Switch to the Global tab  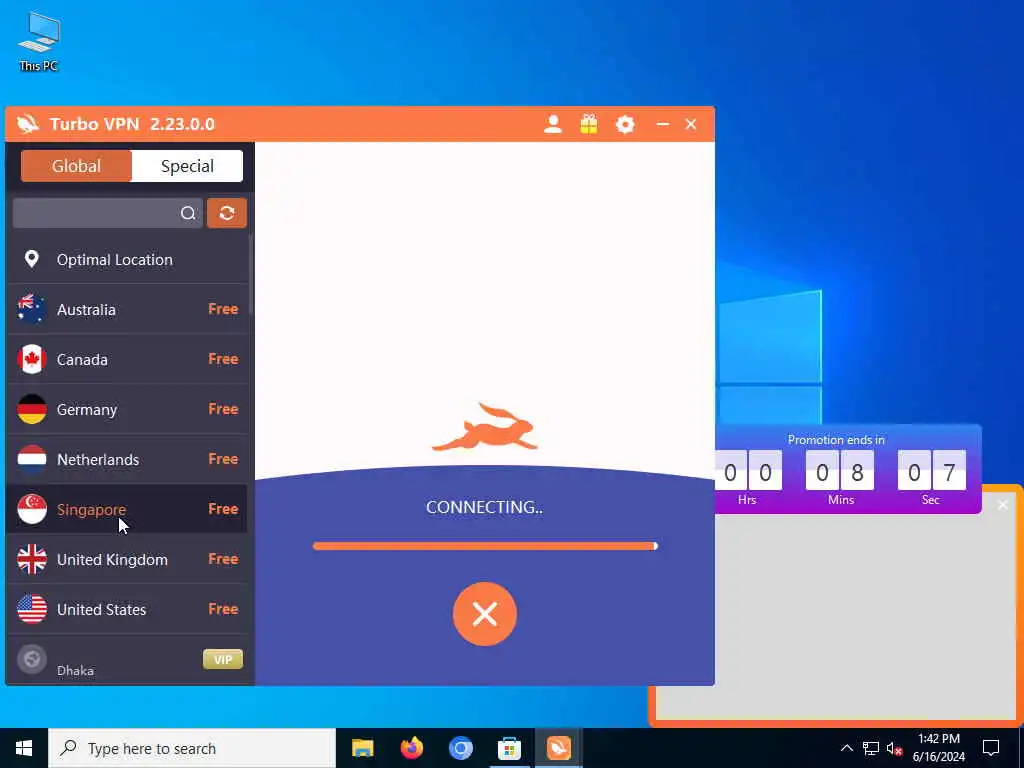(76, 166)
